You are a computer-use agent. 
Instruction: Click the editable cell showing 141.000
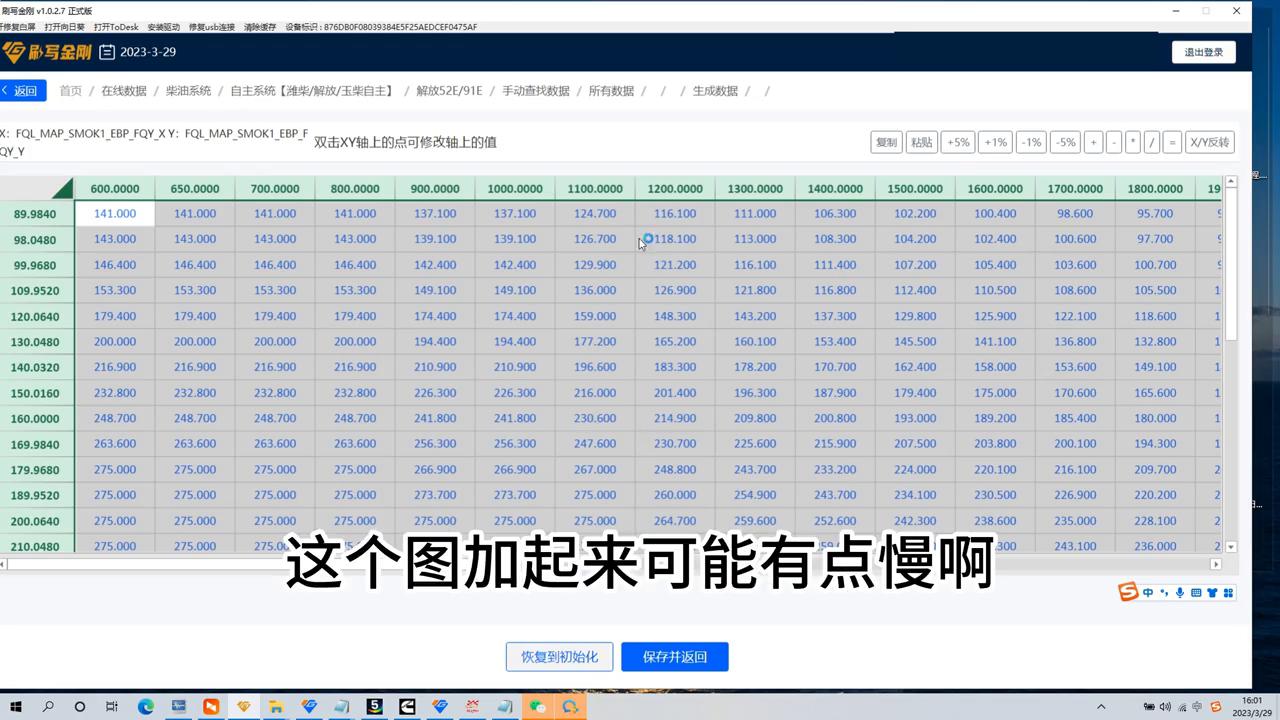coord(114,213)
